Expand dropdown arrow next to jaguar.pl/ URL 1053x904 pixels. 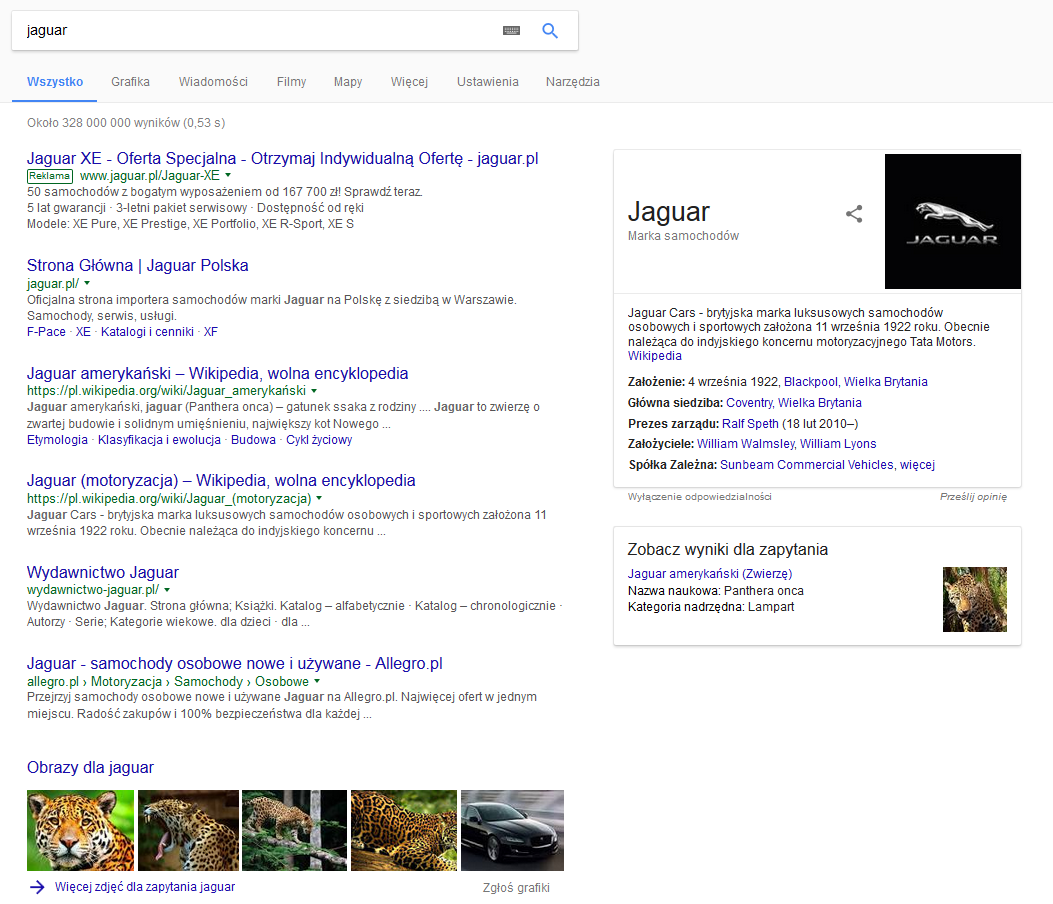point(87,283)
